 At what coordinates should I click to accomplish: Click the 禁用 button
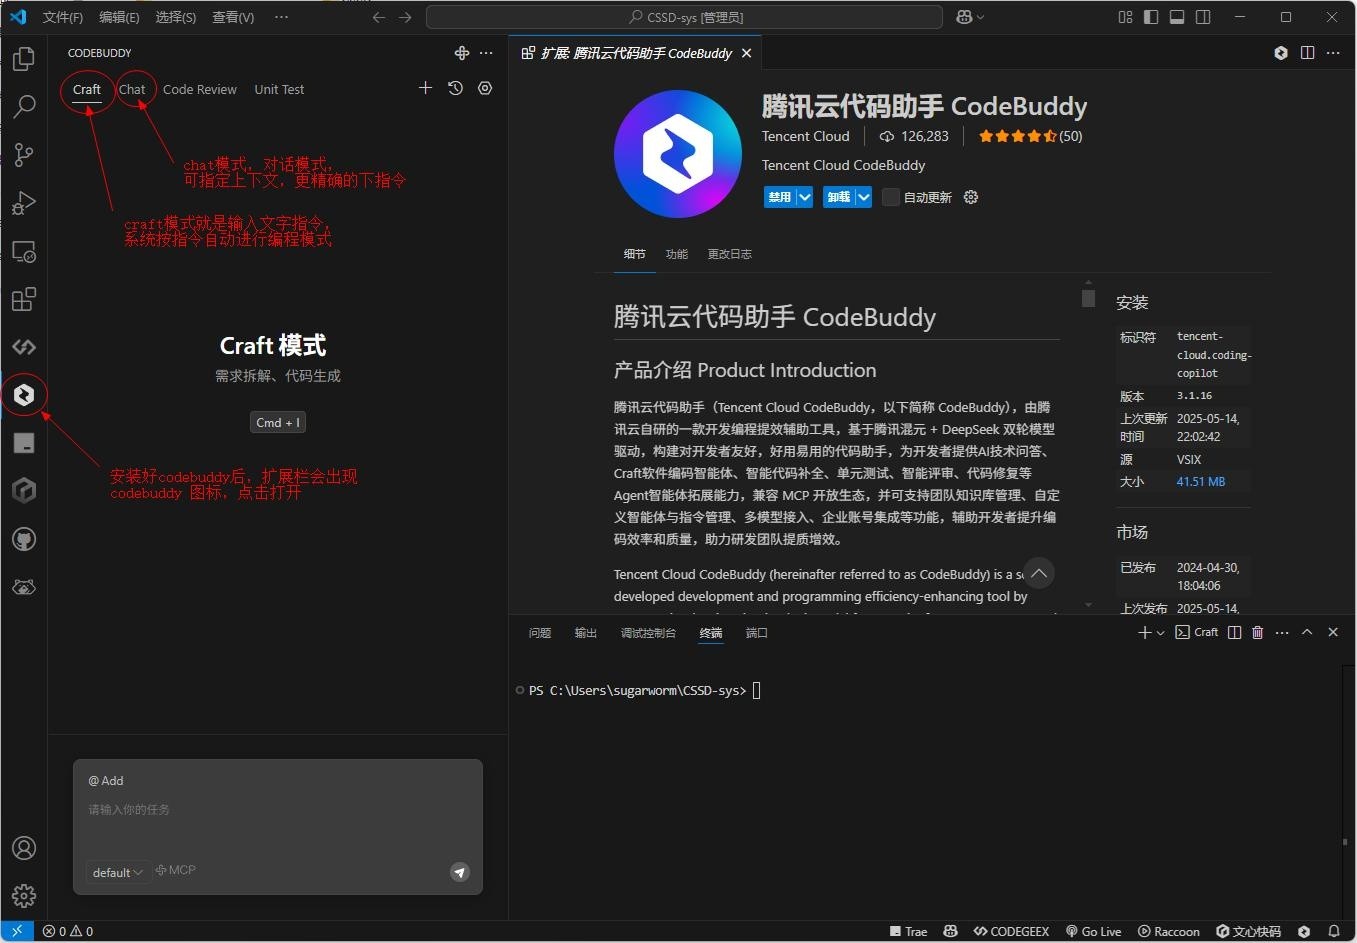tap(780, 197)
